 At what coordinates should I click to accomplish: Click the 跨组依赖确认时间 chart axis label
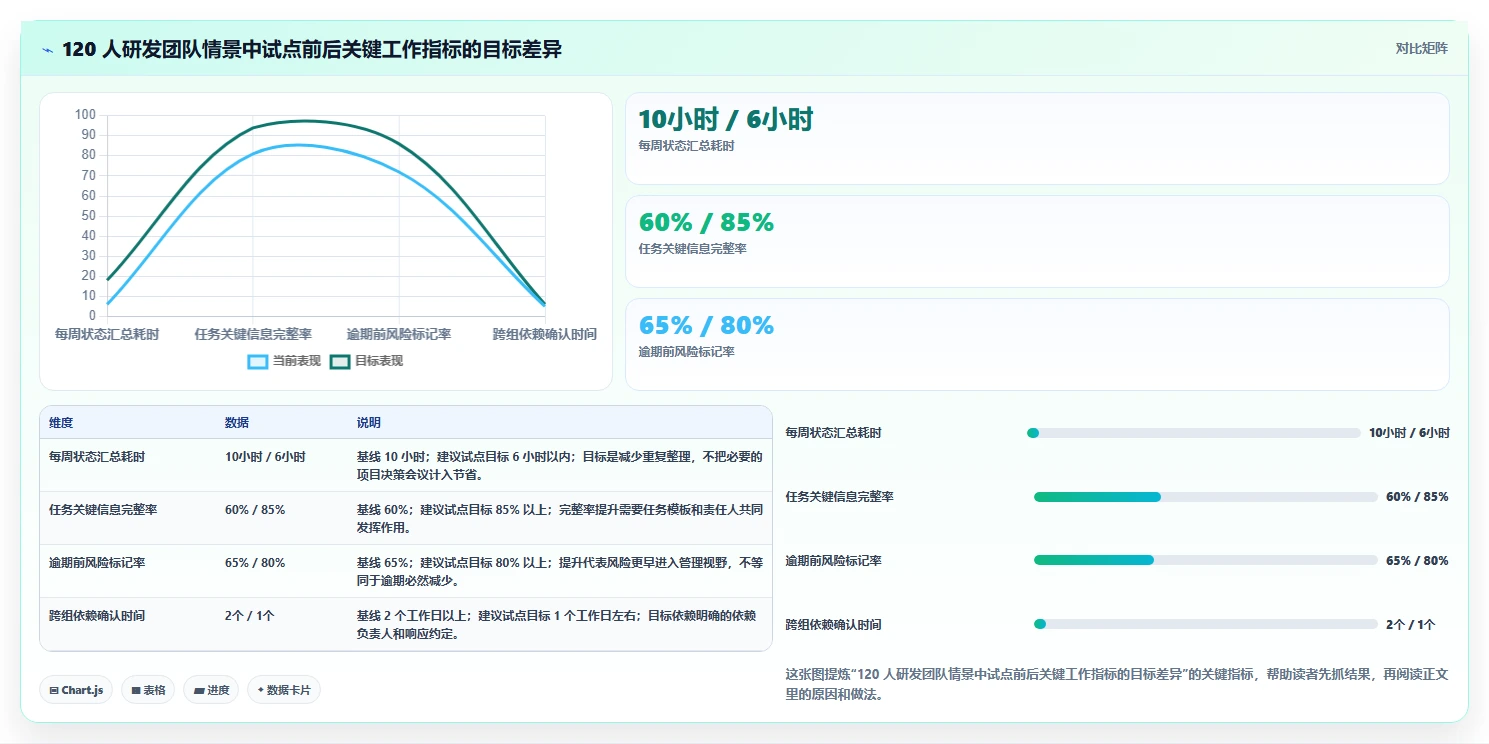pyautogui.click(x=545, y=334)
